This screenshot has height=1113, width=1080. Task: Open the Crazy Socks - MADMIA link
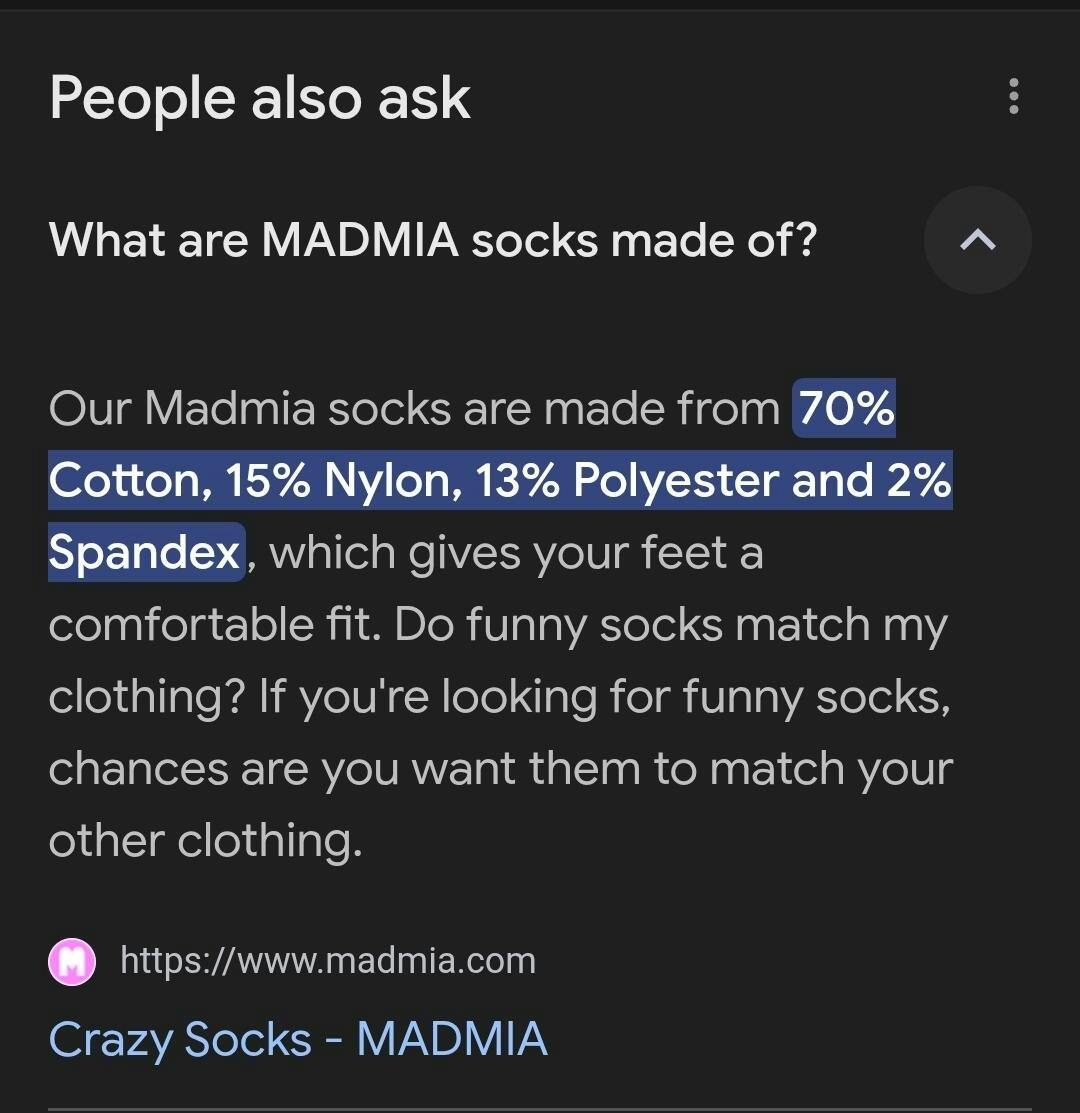[298, 1038]
